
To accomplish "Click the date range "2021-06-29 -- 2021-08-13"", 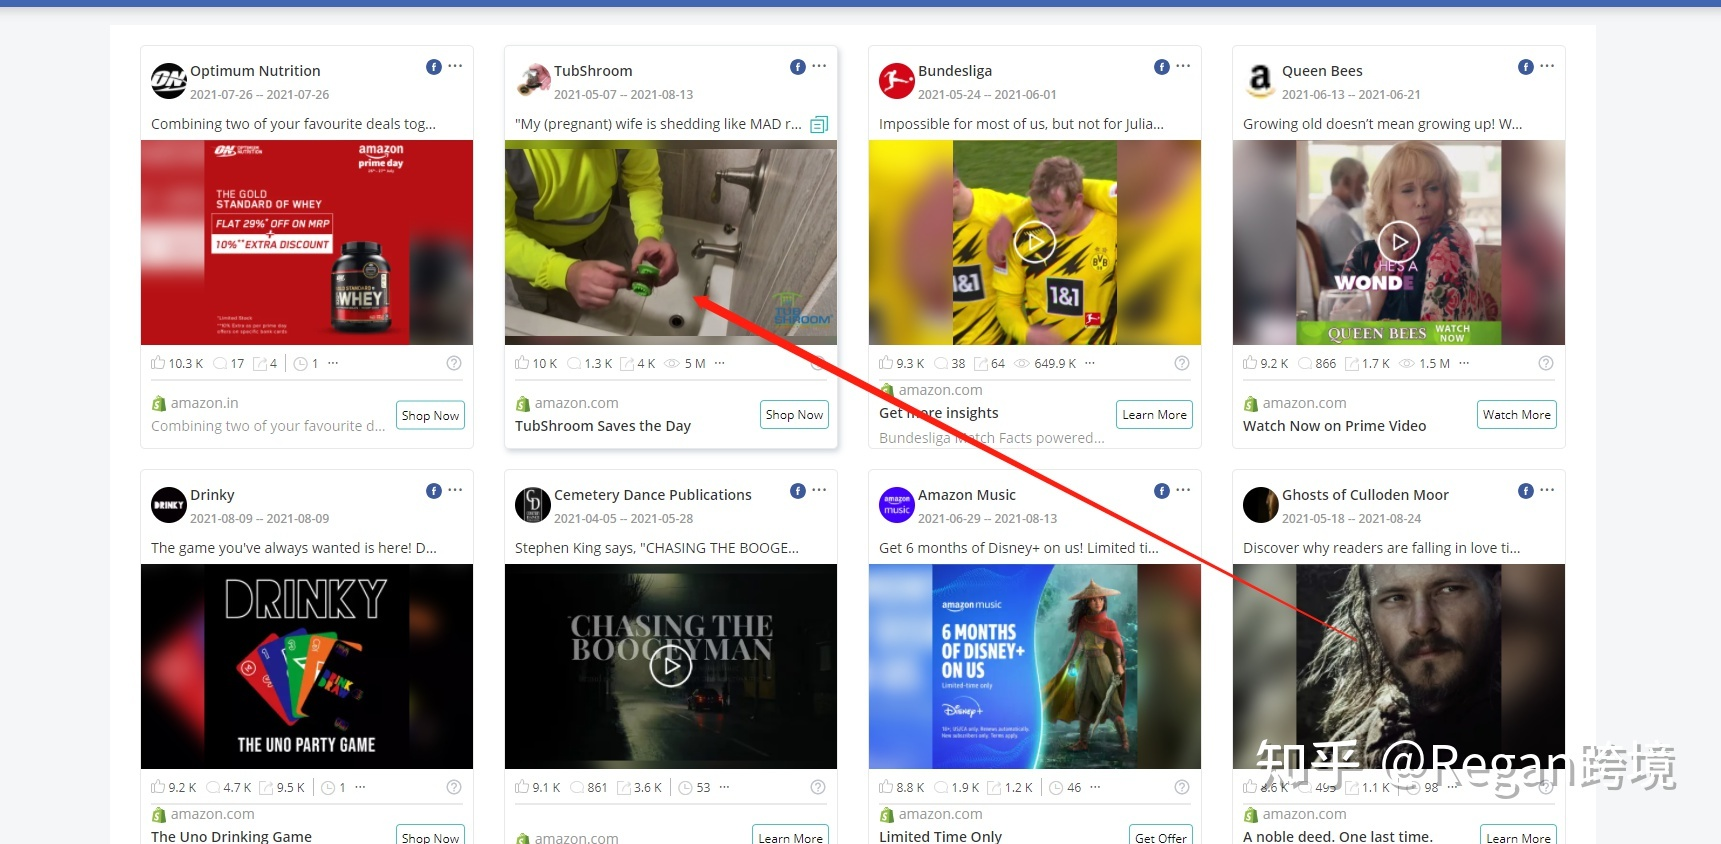I will click(x=987, y=519).
